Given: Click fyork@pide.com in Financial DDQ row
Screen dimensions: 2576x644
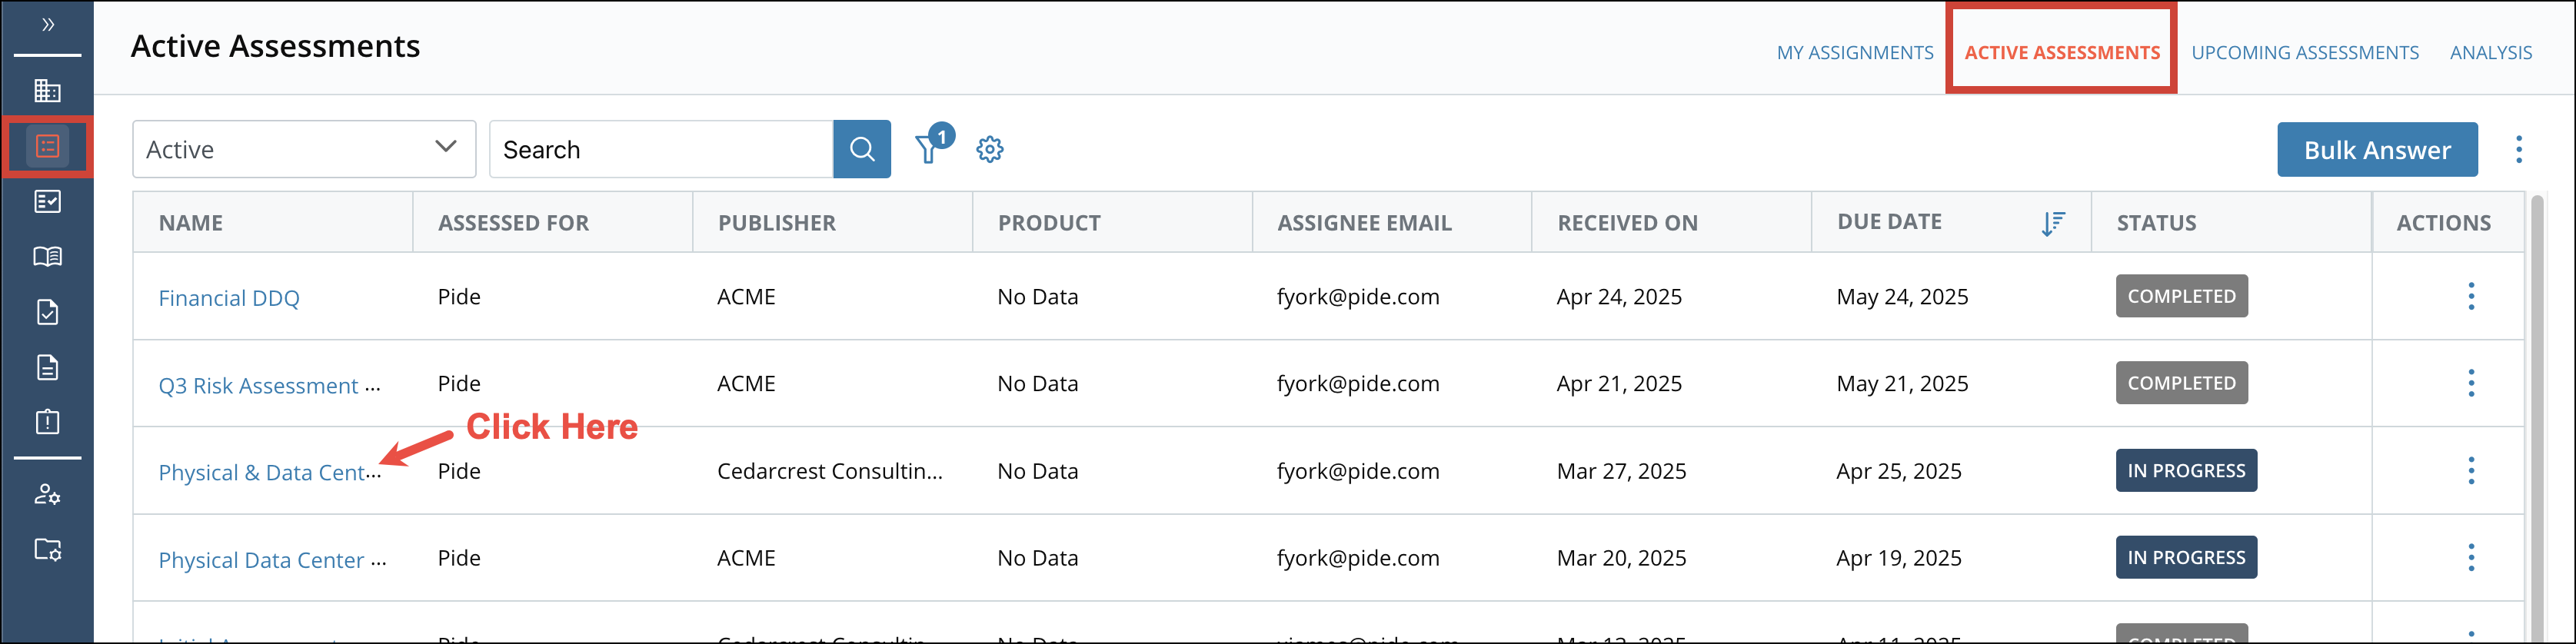Looking at the screenshot, I should [x=1358, y=297].
